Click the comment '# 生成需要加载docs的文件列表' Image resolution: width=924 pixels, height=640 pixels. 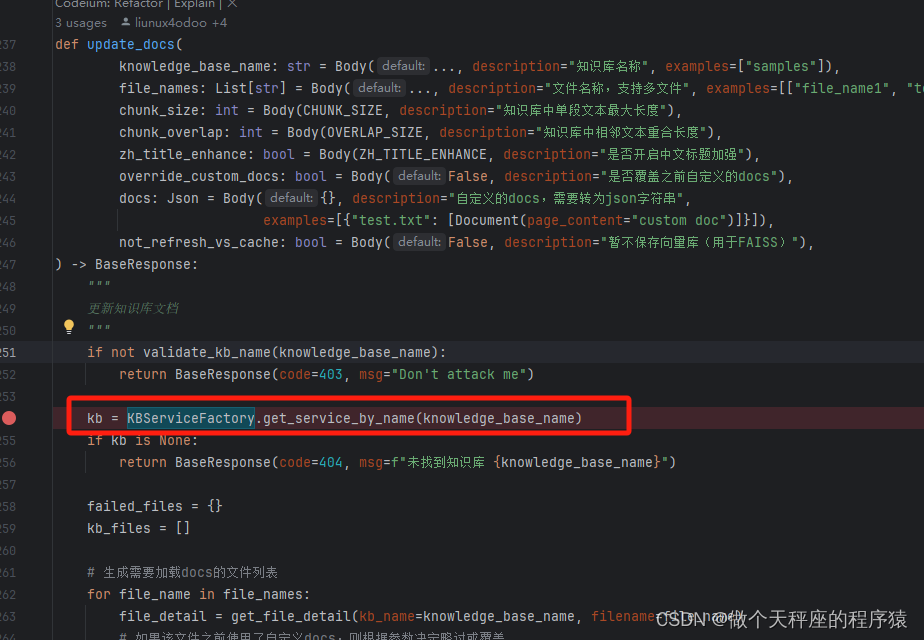tap(182, 572)
